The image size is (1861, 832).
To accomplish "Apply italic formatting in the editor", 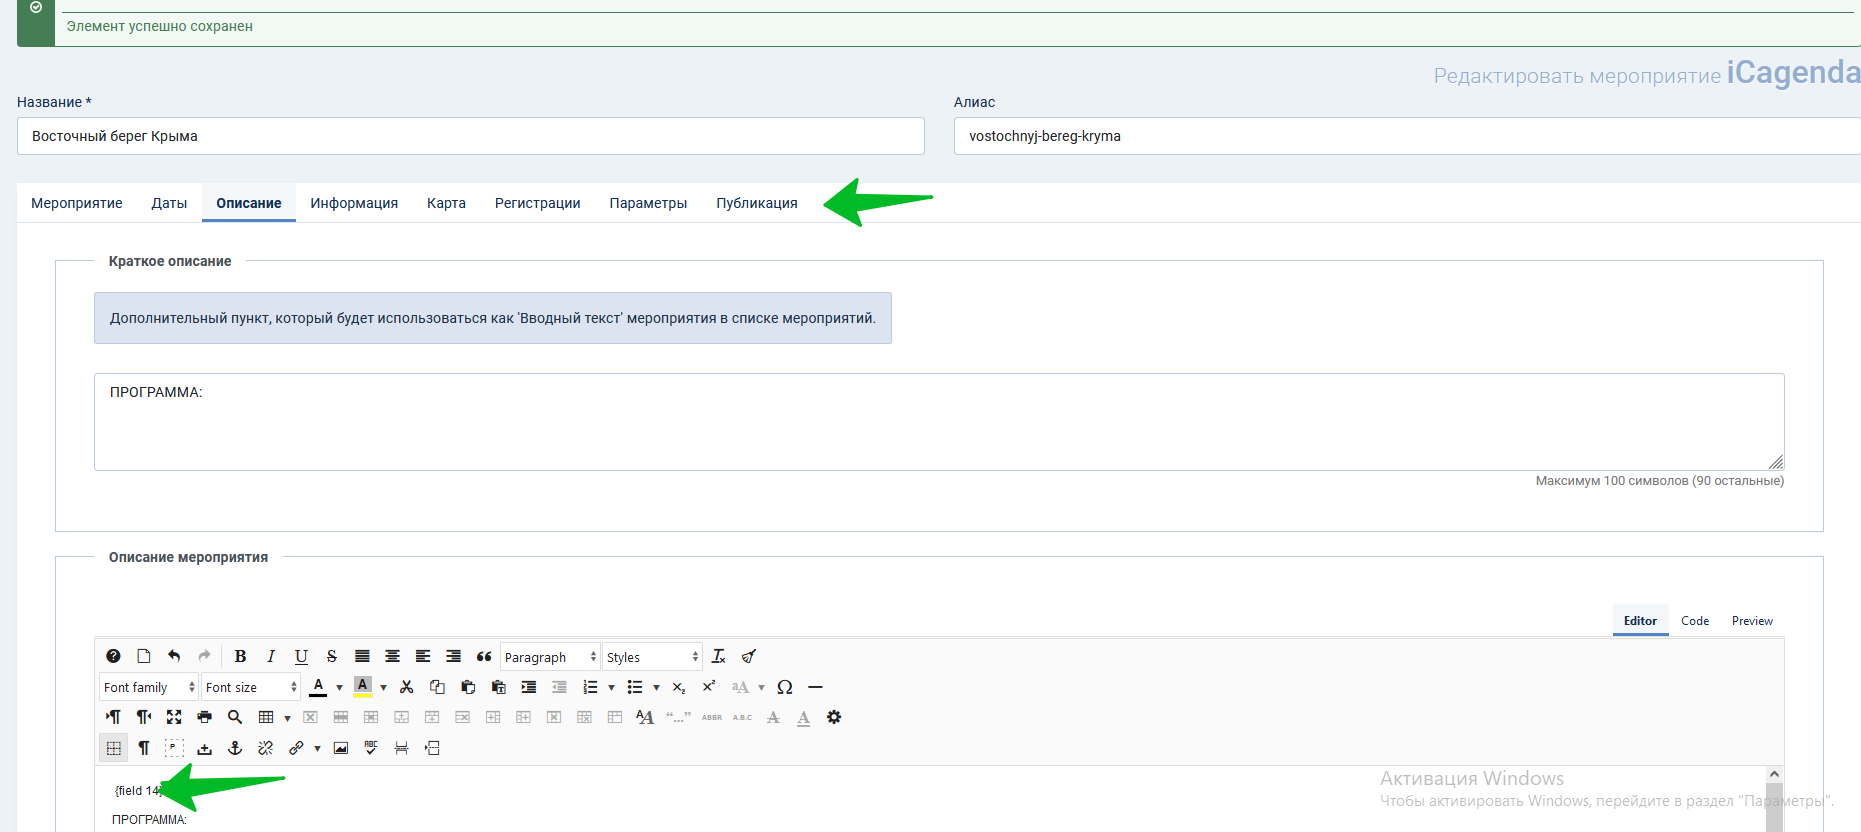I will tap(270, 657).
